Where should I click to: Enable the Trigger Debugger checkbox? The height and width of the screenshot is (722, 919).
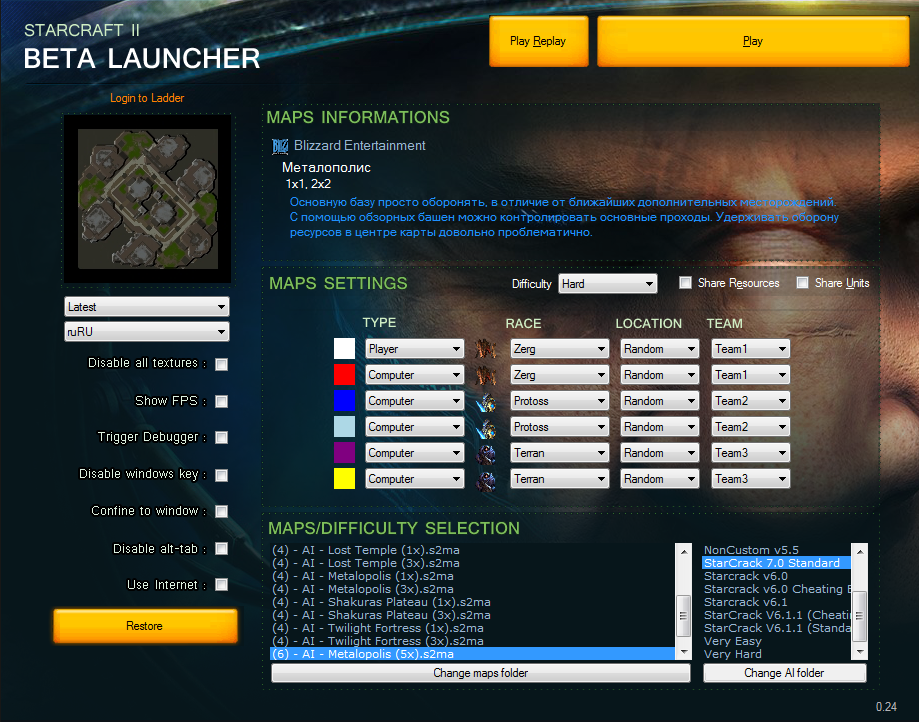(x=222, y=438)
